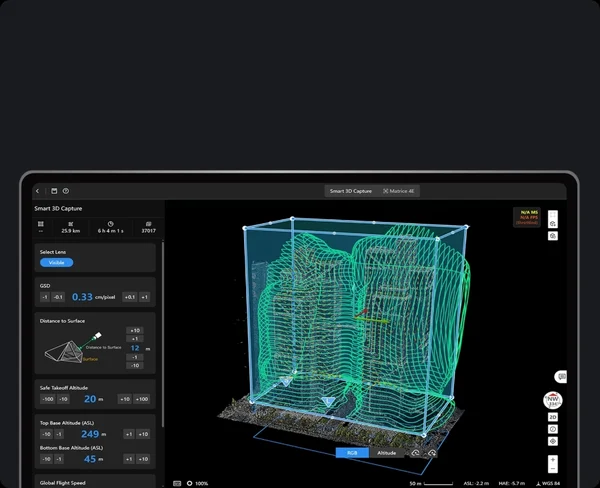600x488 pixels.
Task: Select the RGB display tab
Action: coord(352,453)
